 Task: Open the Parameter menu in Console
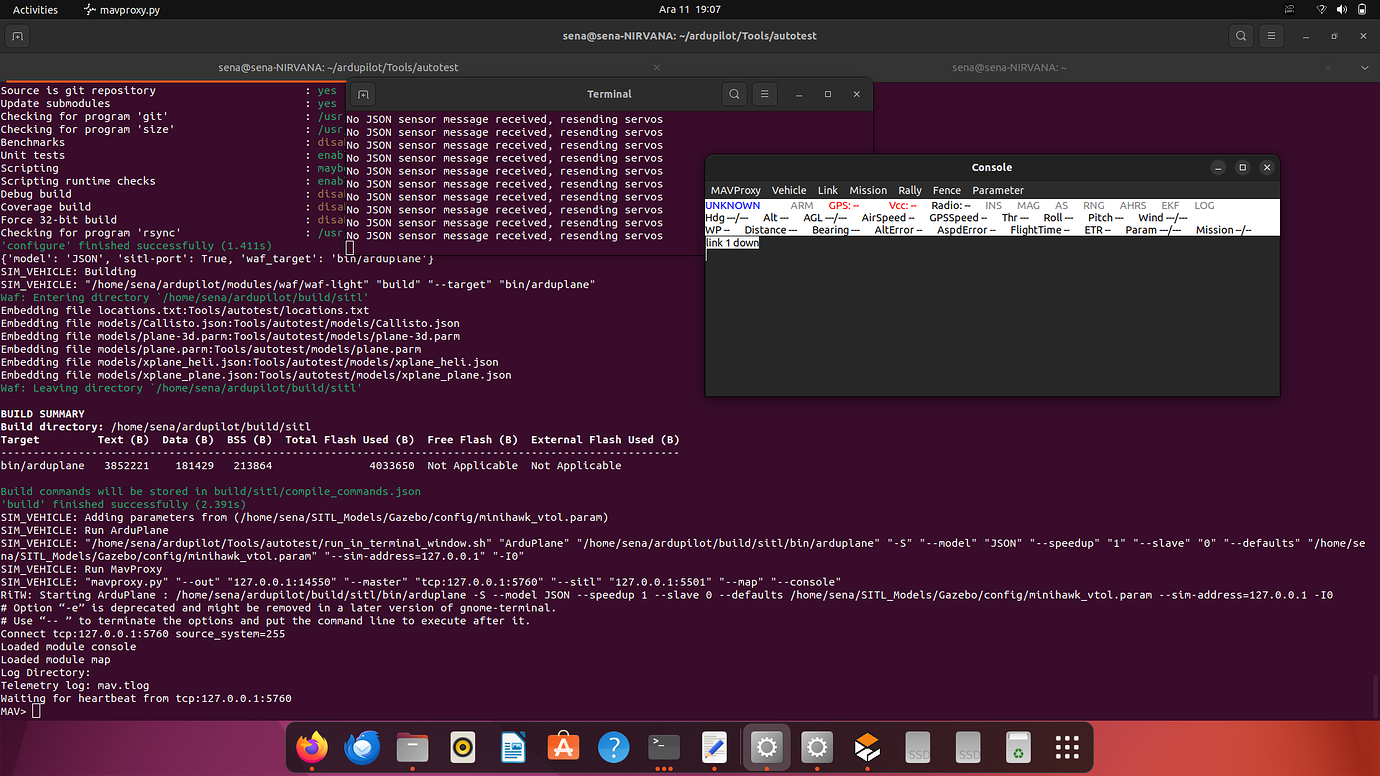coord(997,190)
